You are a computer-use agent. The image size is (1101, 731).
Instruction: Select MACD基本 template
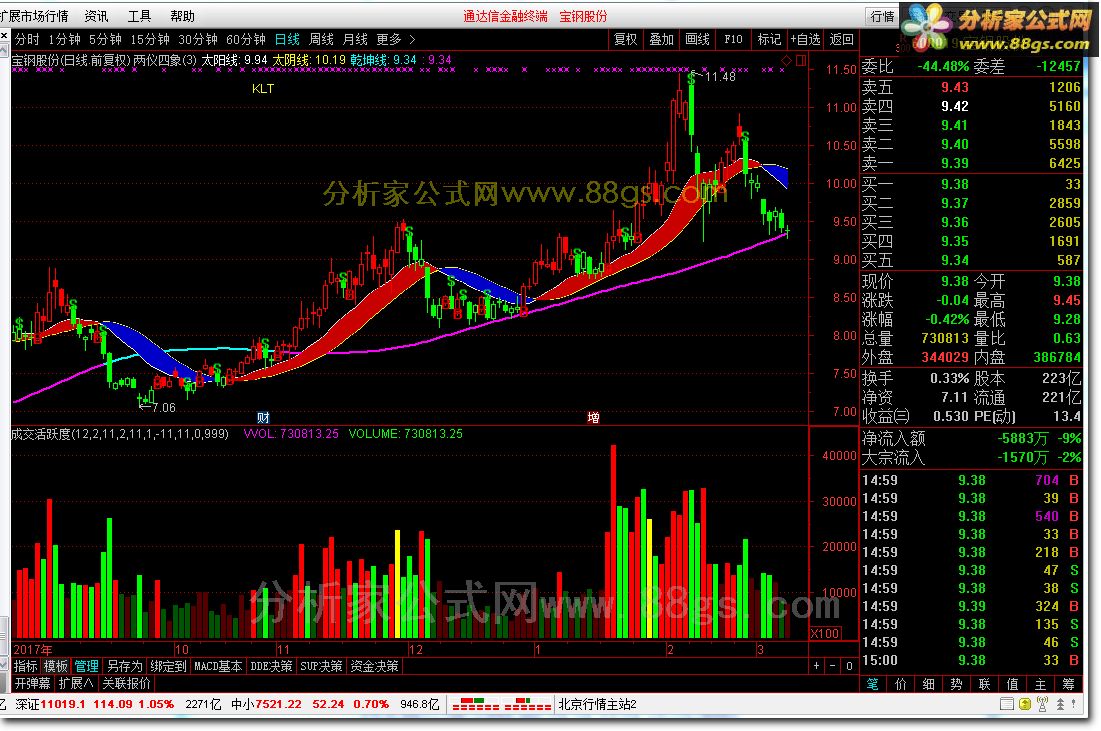tap(218, 666)
